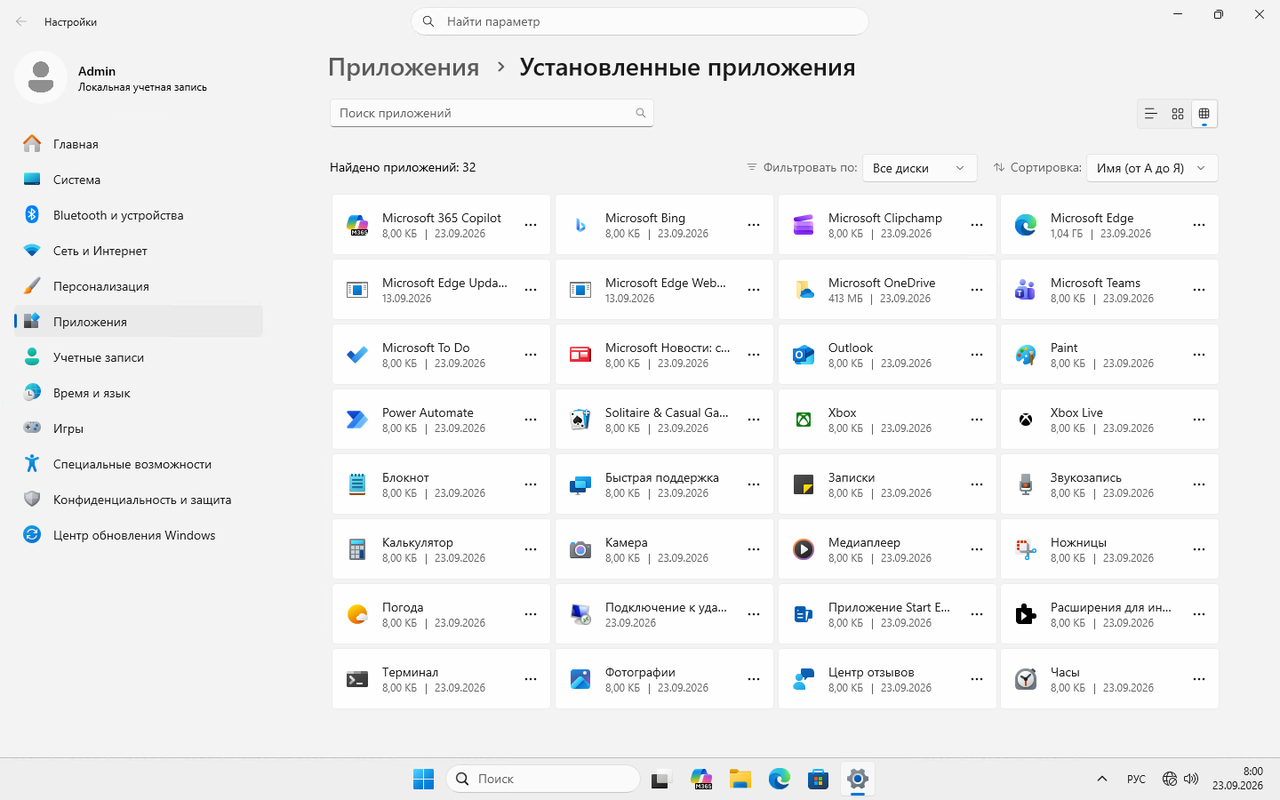Open the sort dropdown Имя (от А до Я)

pyautogui.click(x=1152, y=168)
